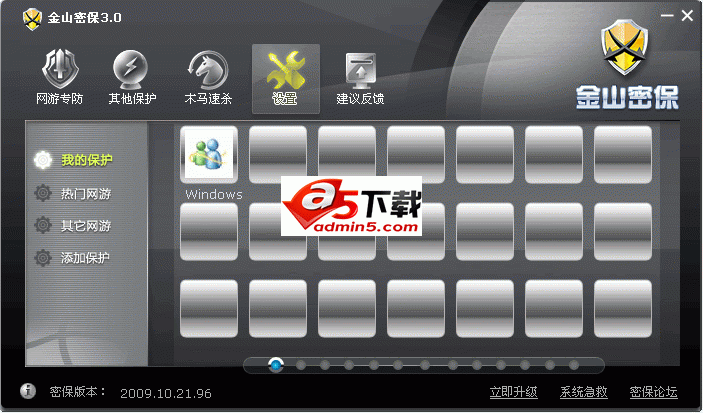Launch 木马速杀 horse icon

click(x=208, y=69)
